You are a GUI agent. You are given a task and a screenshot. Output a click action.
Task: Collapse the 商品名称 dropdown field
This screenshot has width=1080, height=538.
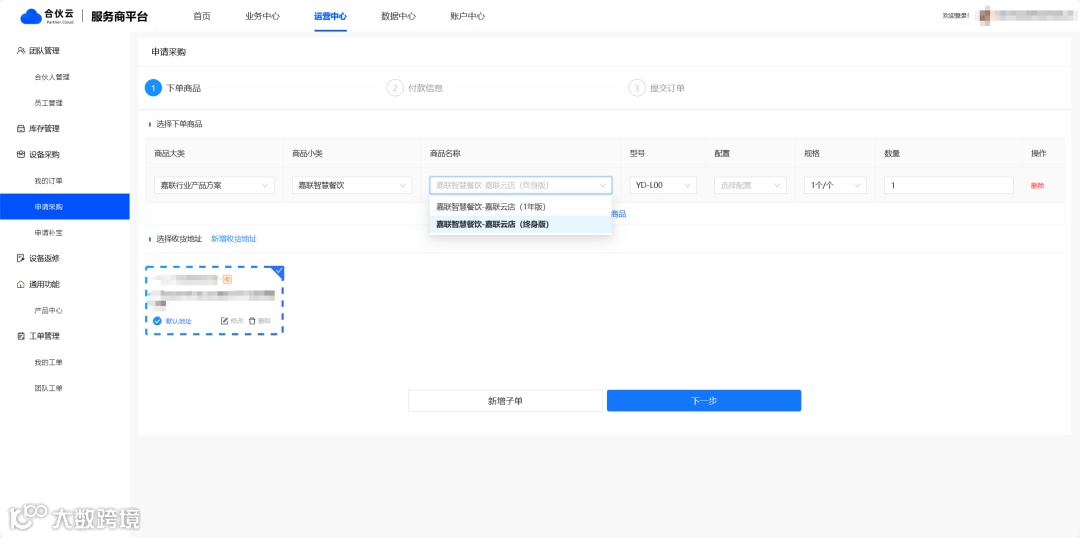521,185
